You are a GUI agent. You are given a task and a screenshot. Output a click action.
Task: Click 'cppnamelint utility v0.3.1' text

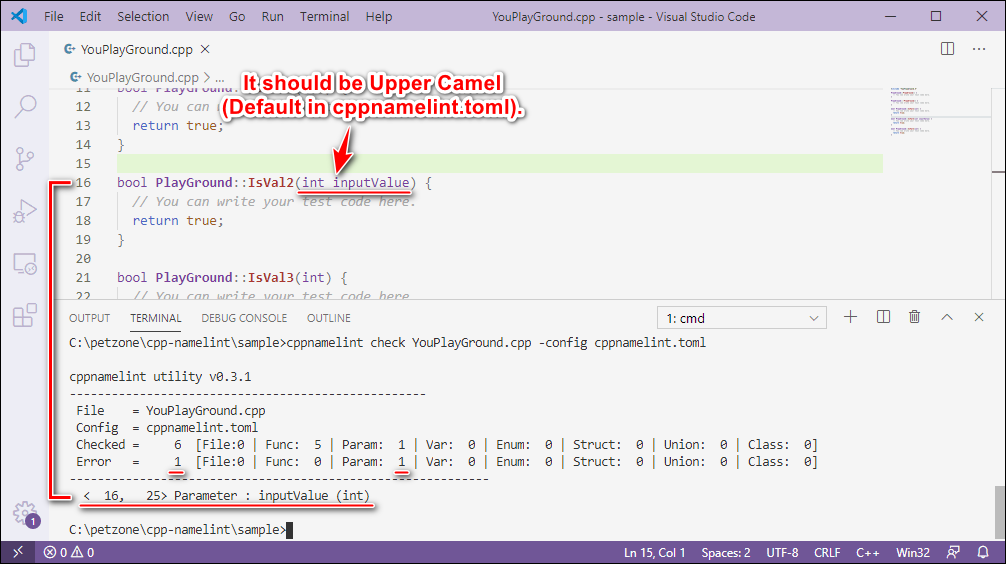160,377
